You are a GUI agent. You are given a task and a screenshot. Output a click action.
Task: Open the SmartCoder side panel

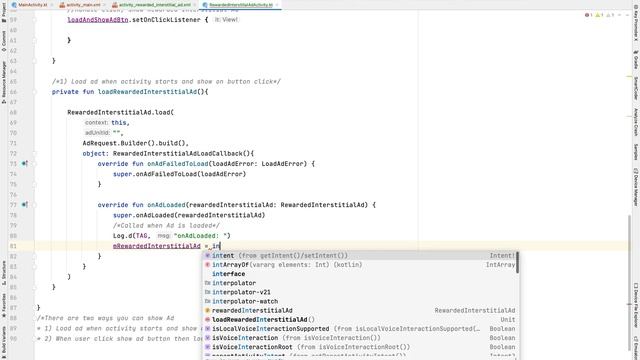[636, 88]
